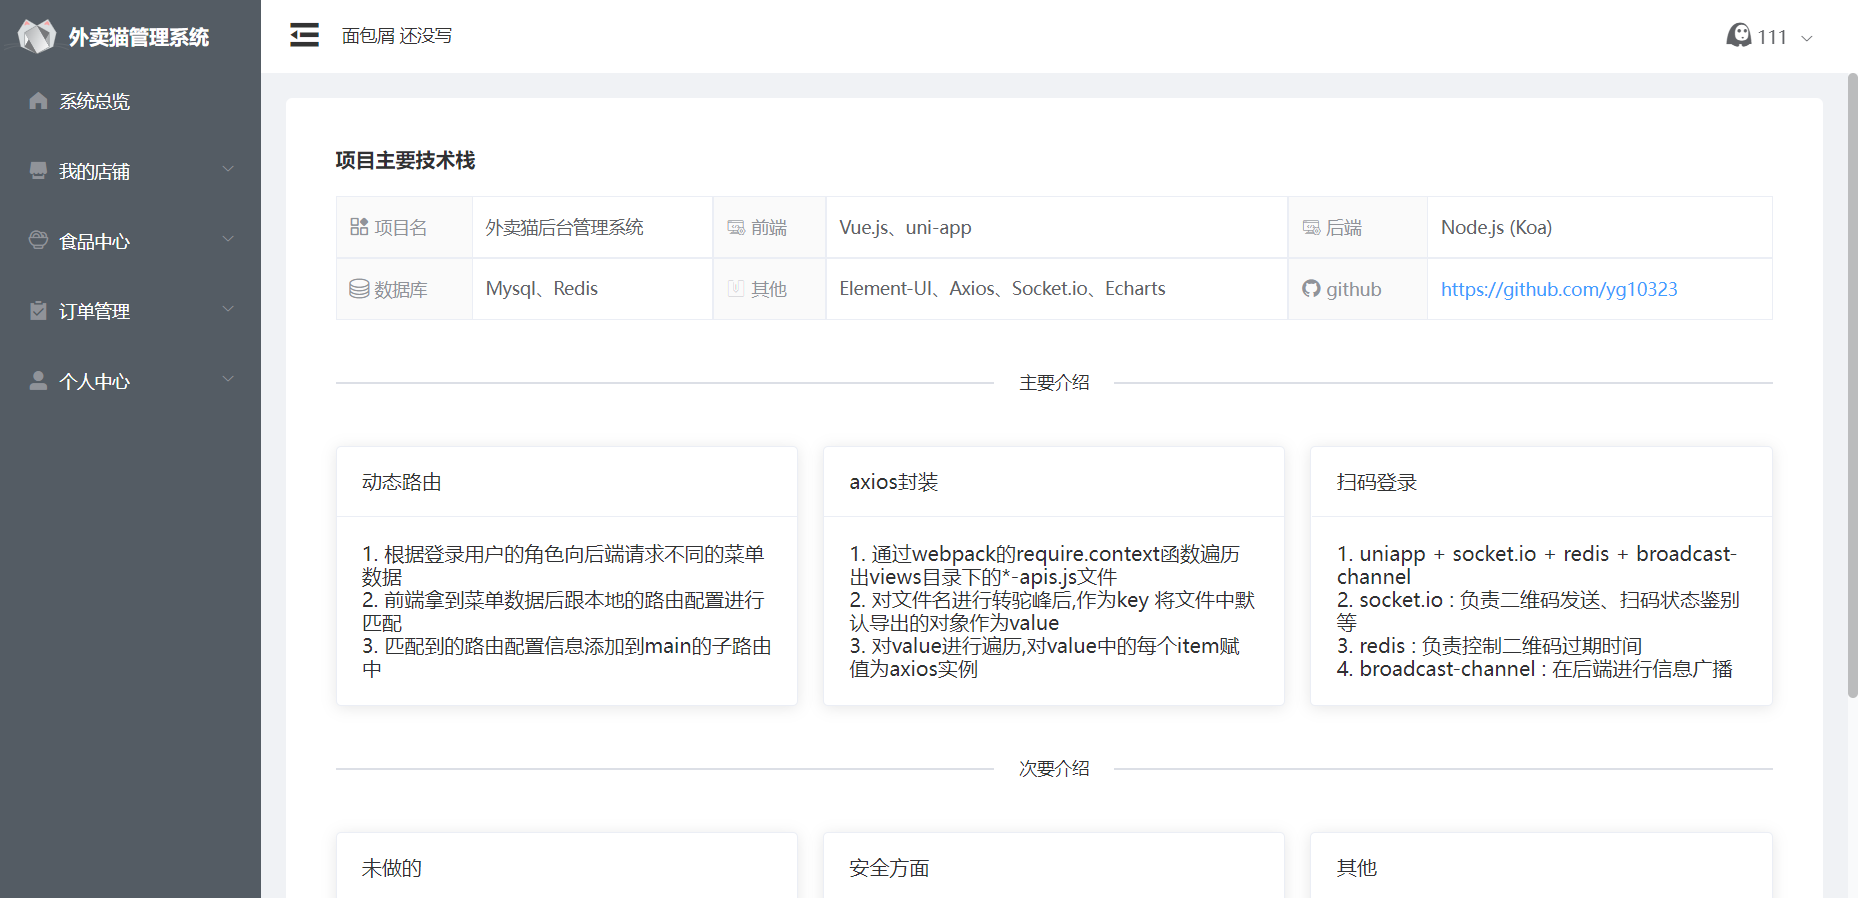1858x898 pixels.
Task: Click the 项目主要技术栈 heading
Action: click(405, 160)
